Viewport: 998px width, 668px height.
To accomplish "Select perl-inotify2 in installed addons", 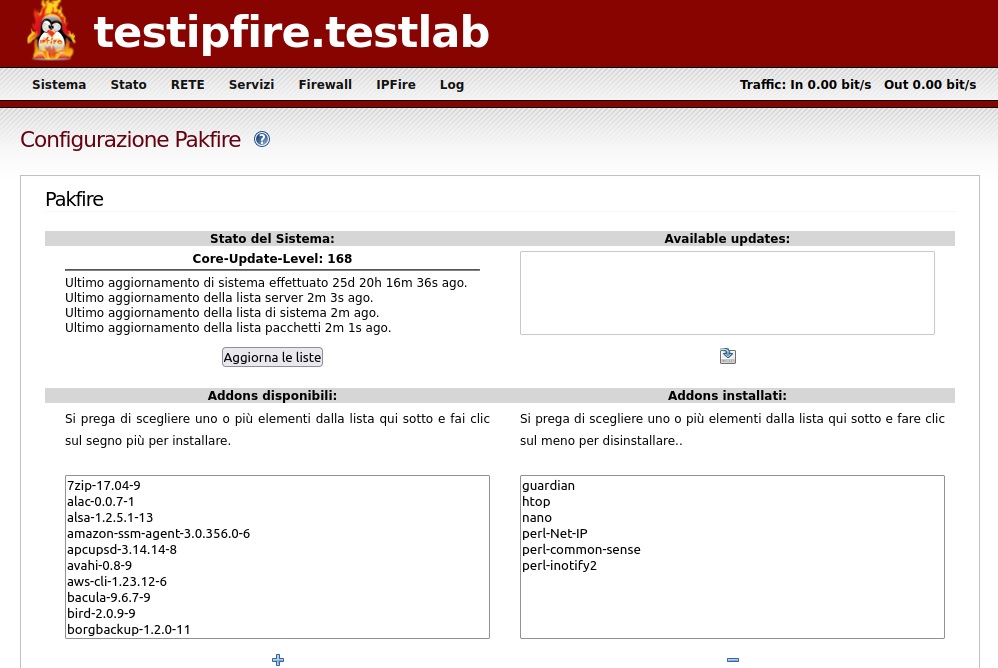I will 732,565.
